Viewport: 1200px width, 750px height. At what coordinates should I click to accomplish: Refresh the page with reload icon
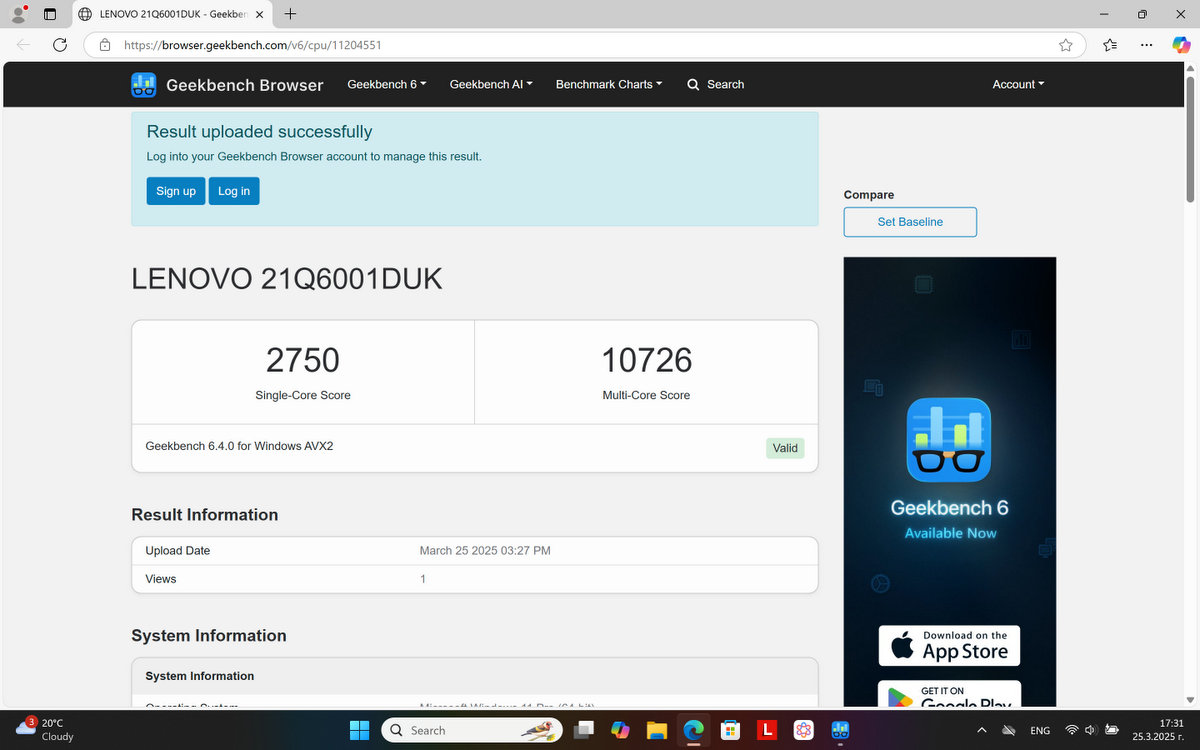tap(59, 45)
